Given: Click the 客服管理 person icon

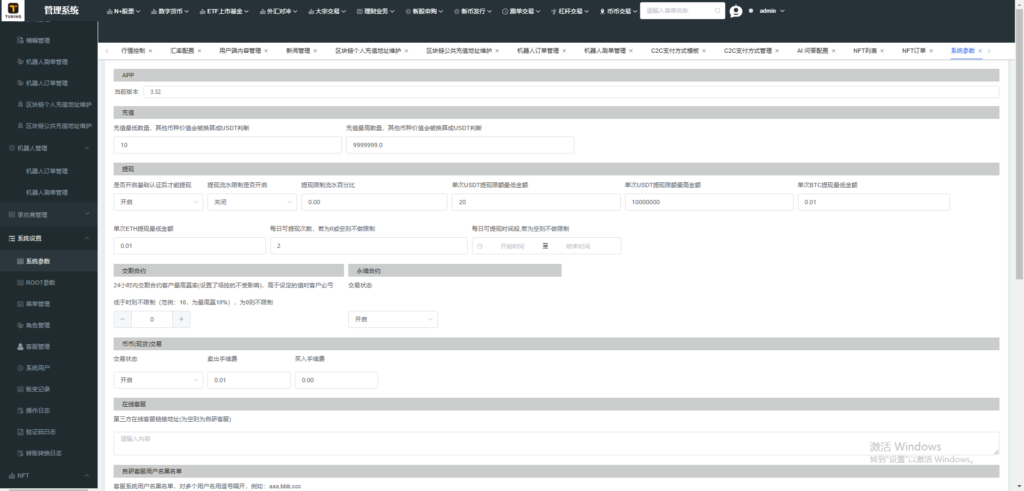Looking at the screenshot, I should 20,347.
